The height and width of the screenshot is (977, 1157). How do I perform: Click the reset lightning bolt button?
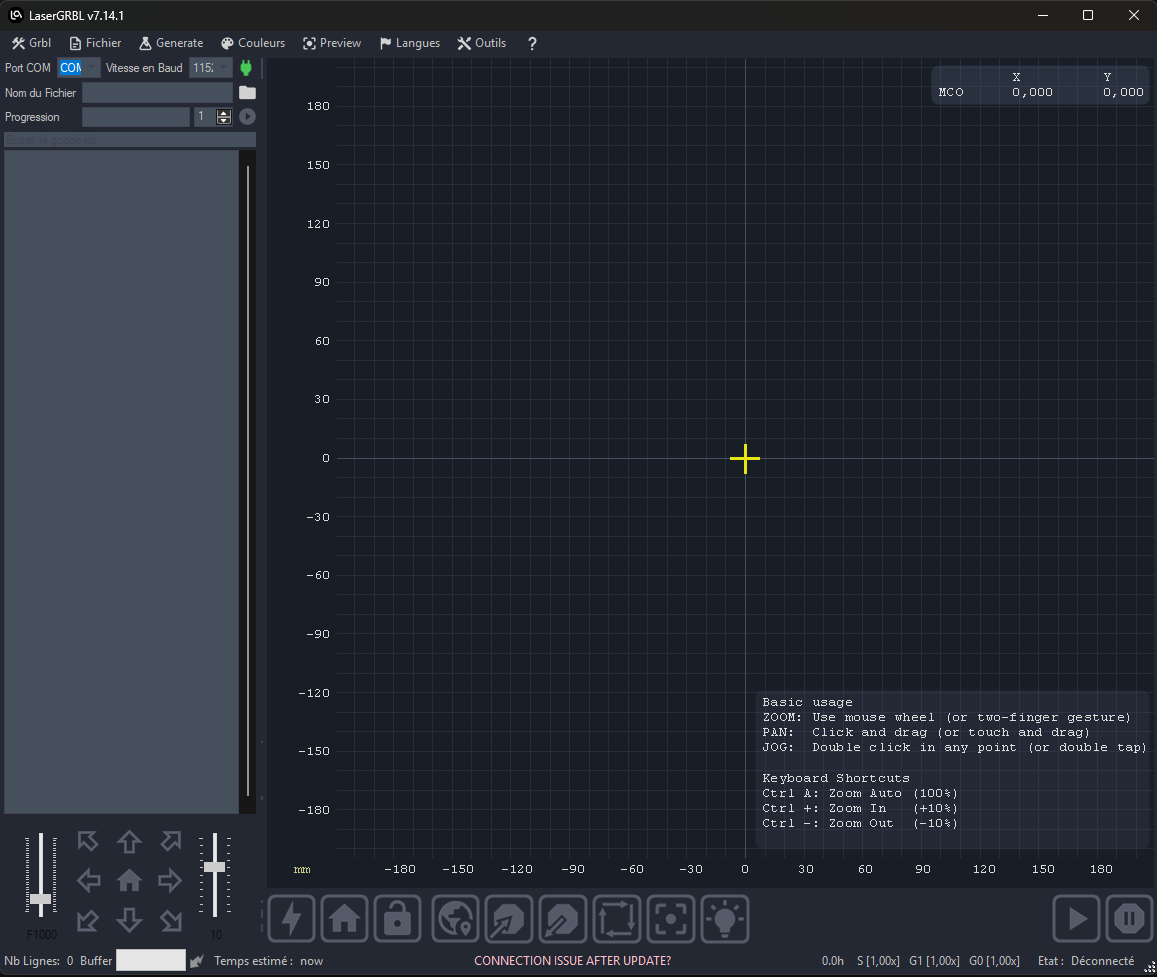point(291,919)
